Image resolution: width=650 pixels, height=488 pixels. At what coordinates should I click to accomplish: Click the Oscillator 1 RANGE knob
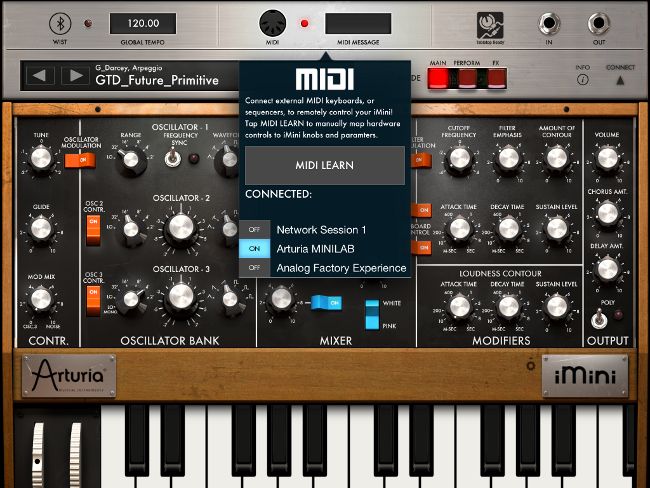130,160
